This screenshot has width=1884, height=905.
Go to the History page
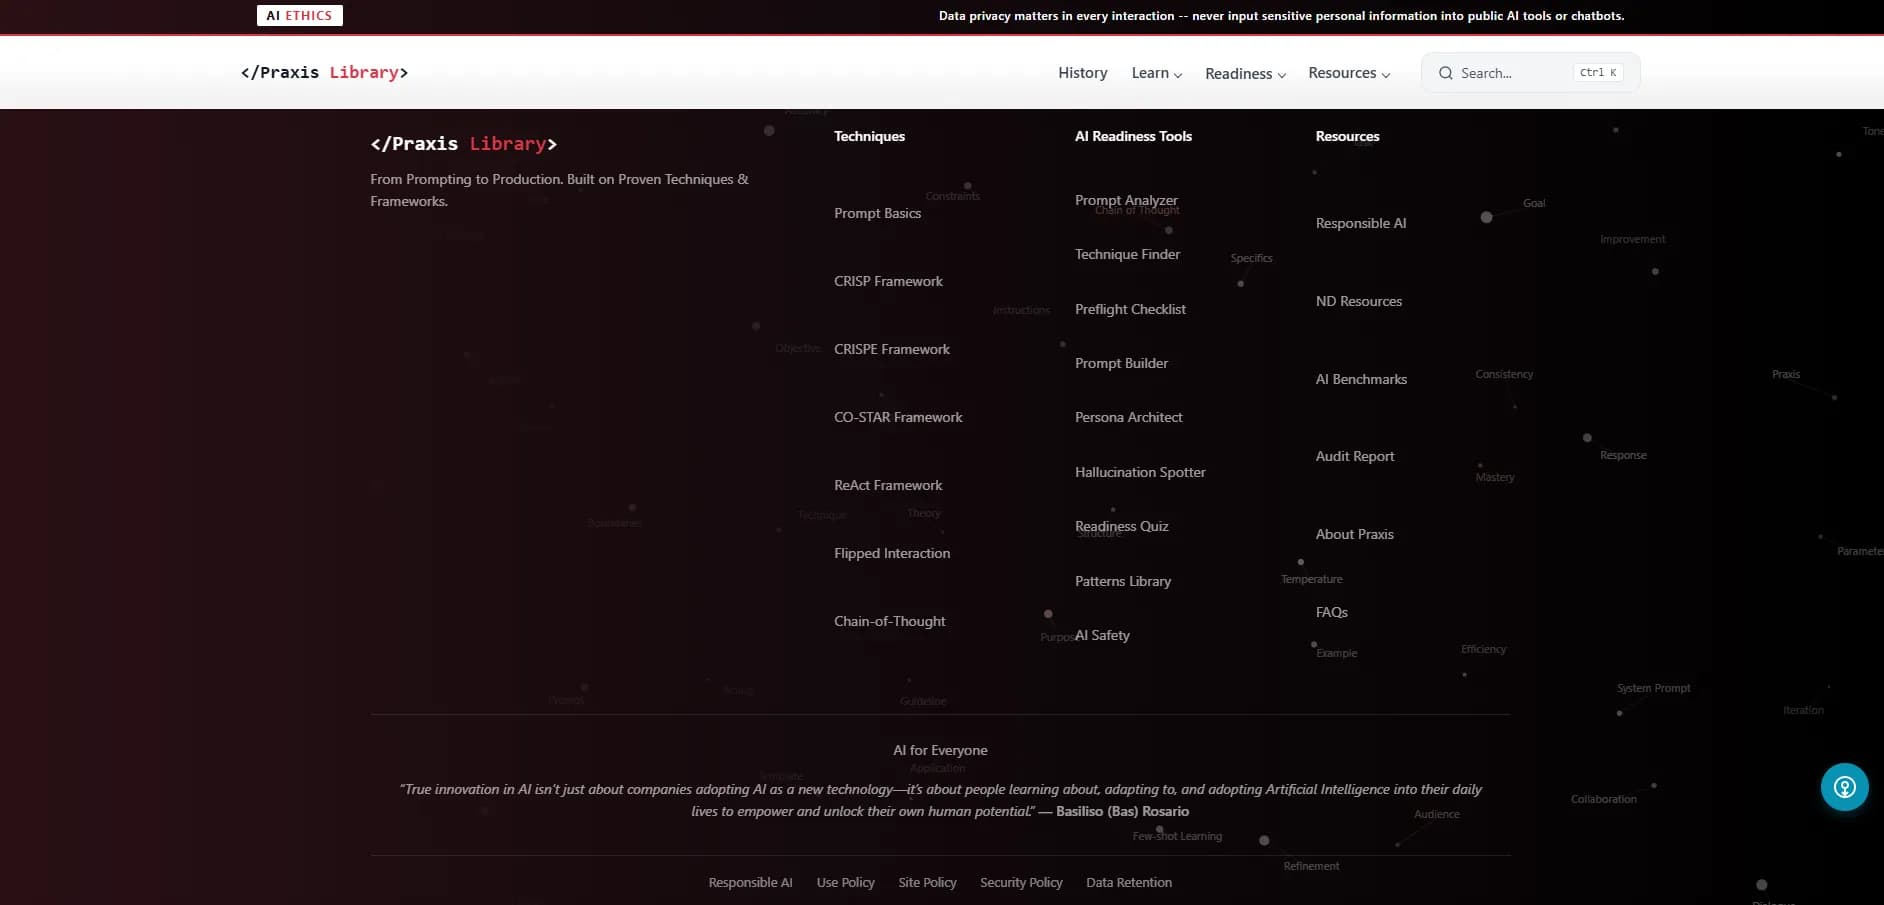[1082, 73]
